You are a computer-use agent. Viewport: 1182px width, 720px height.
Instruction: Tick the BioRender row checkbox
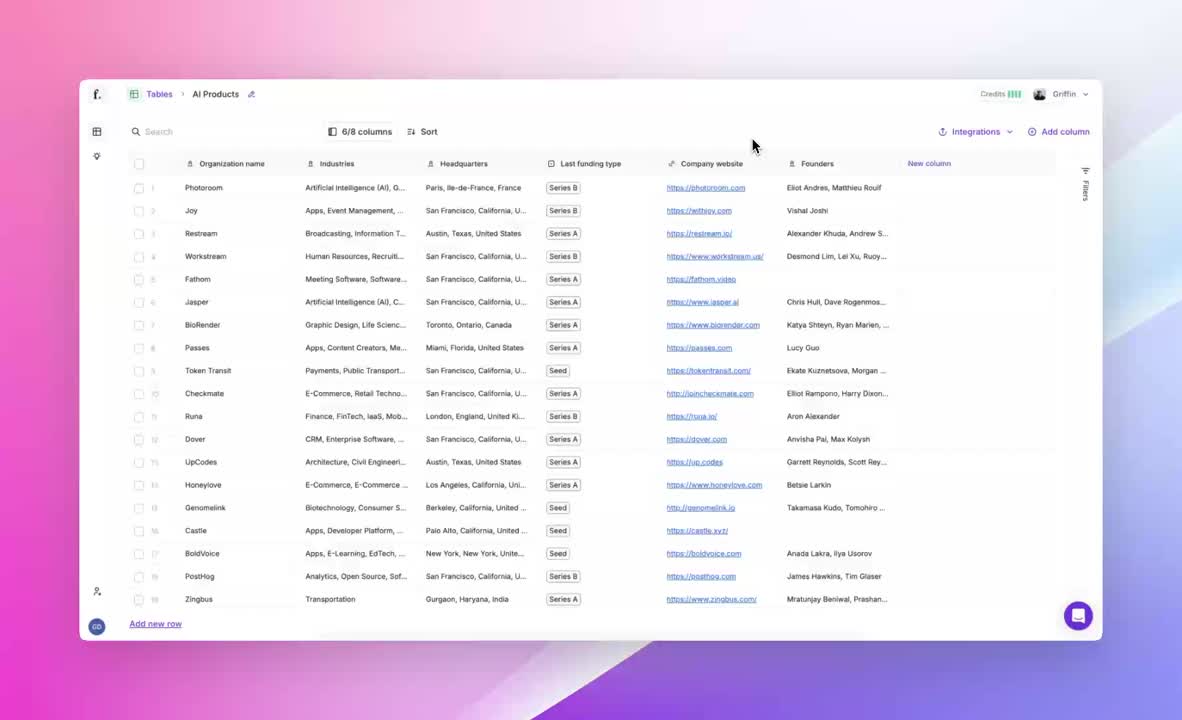tap(139, 326)
